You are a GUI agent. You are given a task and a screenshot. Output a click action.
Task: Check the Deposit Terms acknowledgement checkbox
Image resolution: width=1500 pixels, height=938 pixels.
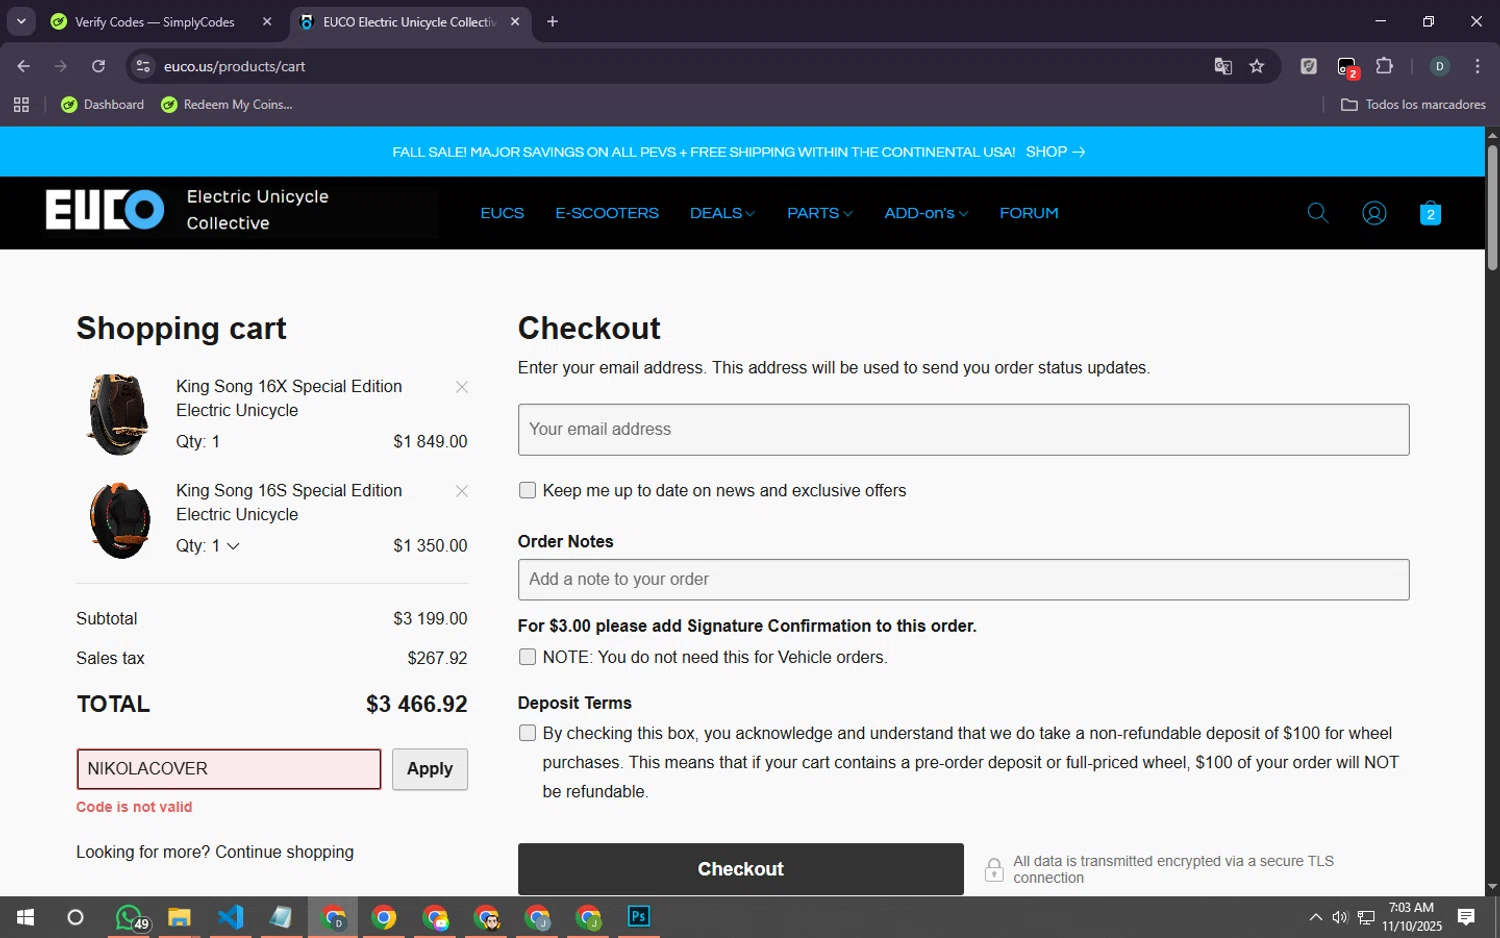pos(527,733)
